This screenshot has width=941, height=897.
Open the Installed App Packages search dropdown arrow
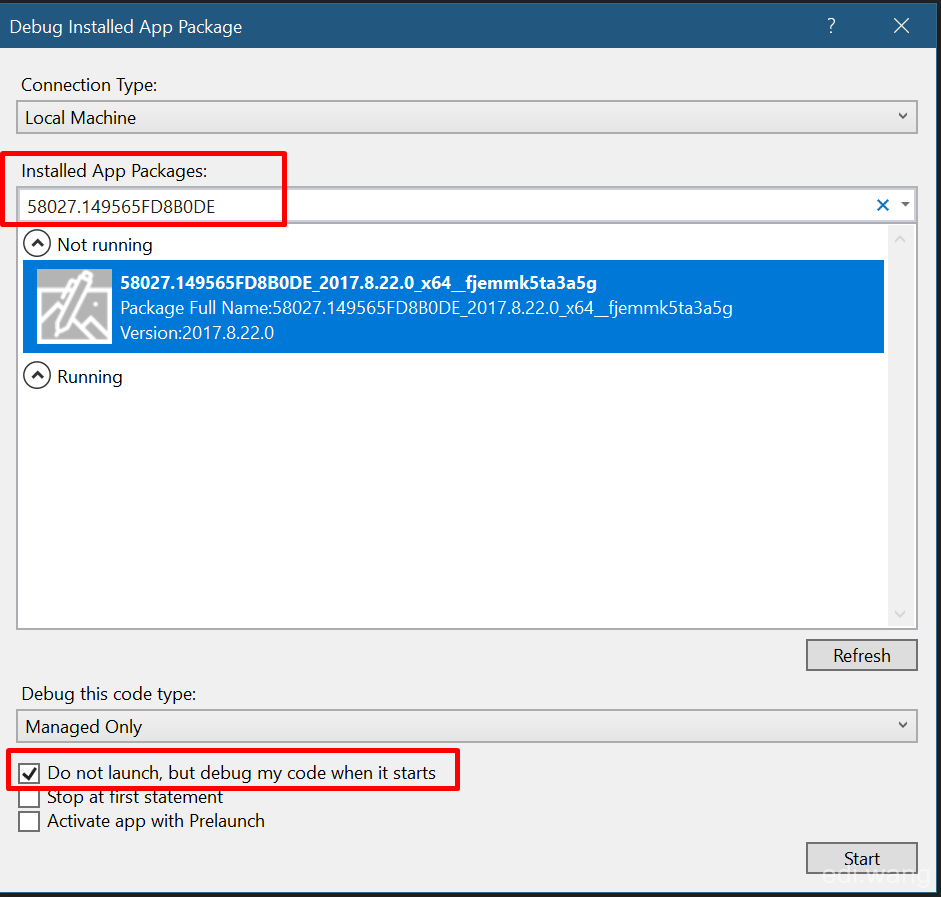(905, 205)
